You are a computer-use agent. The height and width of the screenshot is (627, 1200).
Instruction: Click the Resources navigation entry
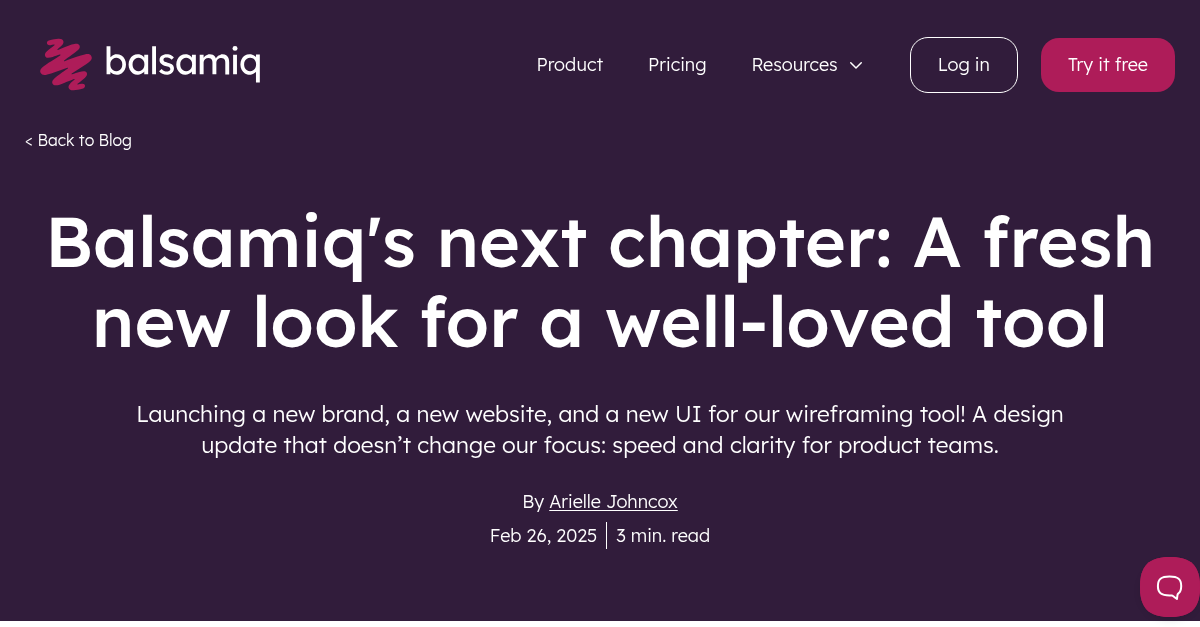[794, 64]
